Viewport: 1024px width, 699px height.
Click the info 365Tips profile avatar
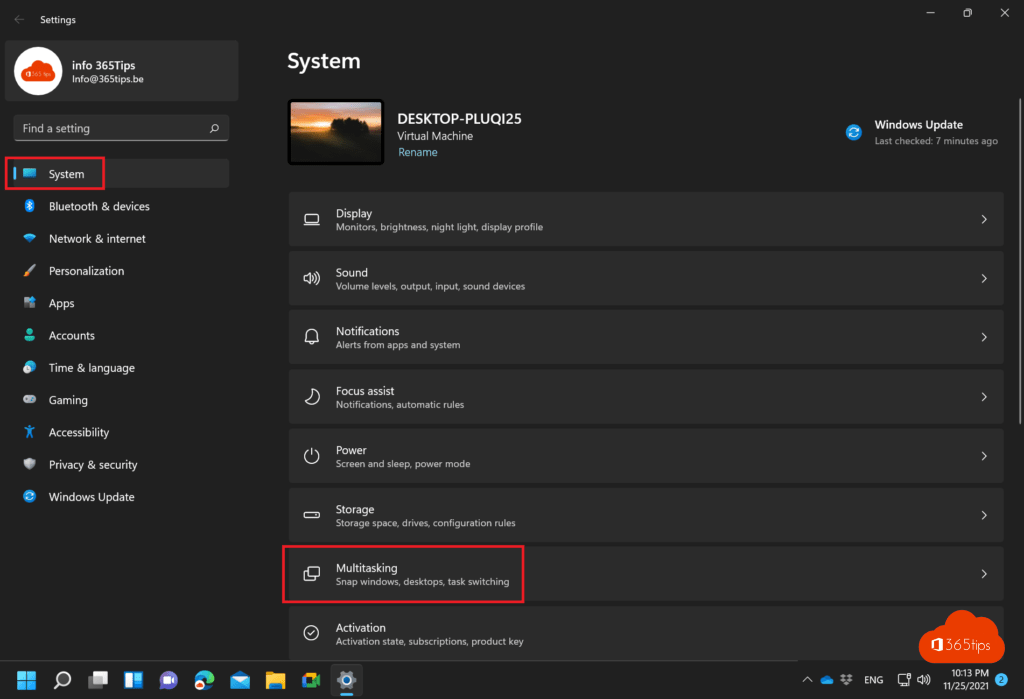point(38,71)
